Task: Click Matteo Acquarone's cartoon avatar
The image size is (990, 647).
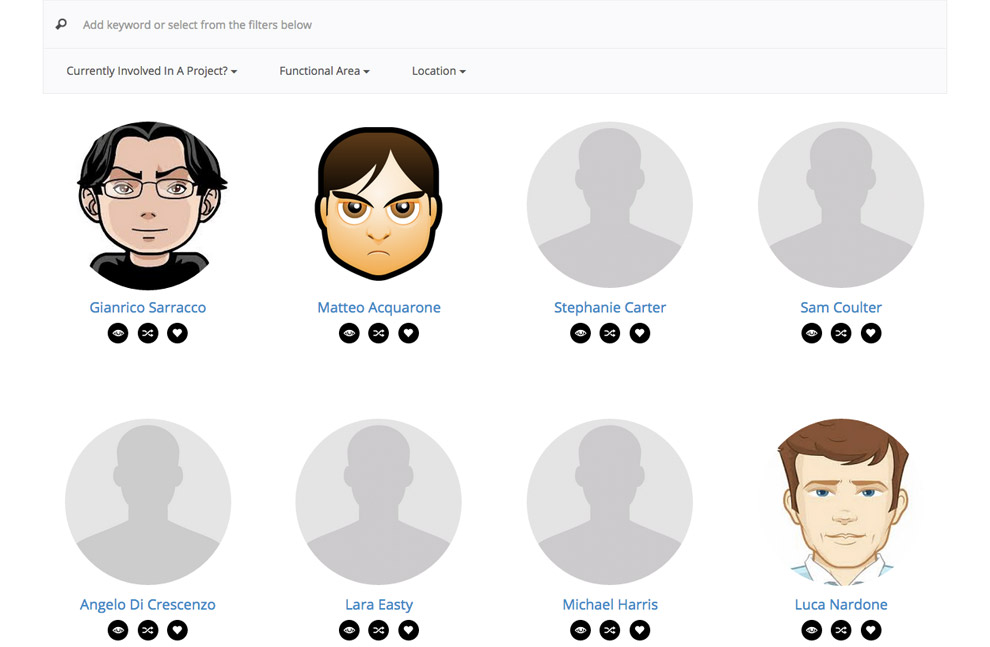Action: tap(378, 203)
